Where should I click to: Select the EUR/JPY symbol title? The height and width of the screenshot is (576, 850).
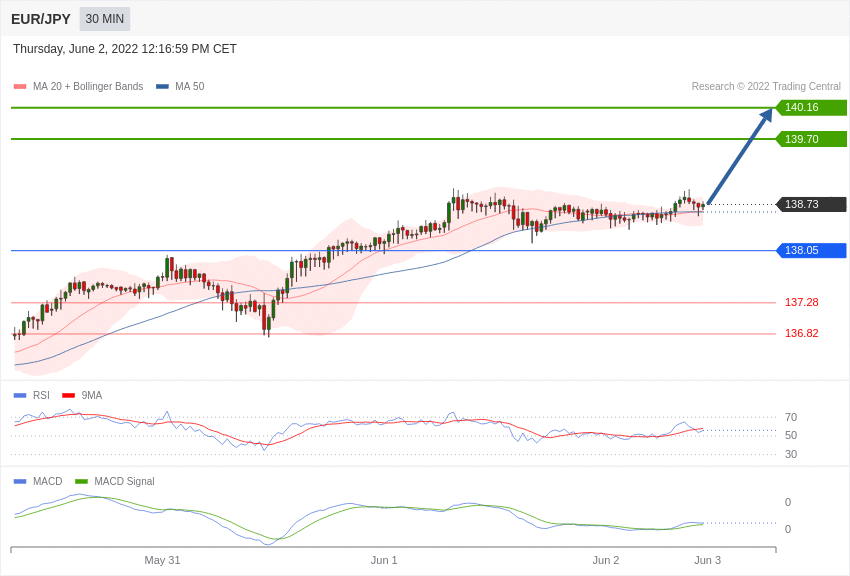(41, 19)
